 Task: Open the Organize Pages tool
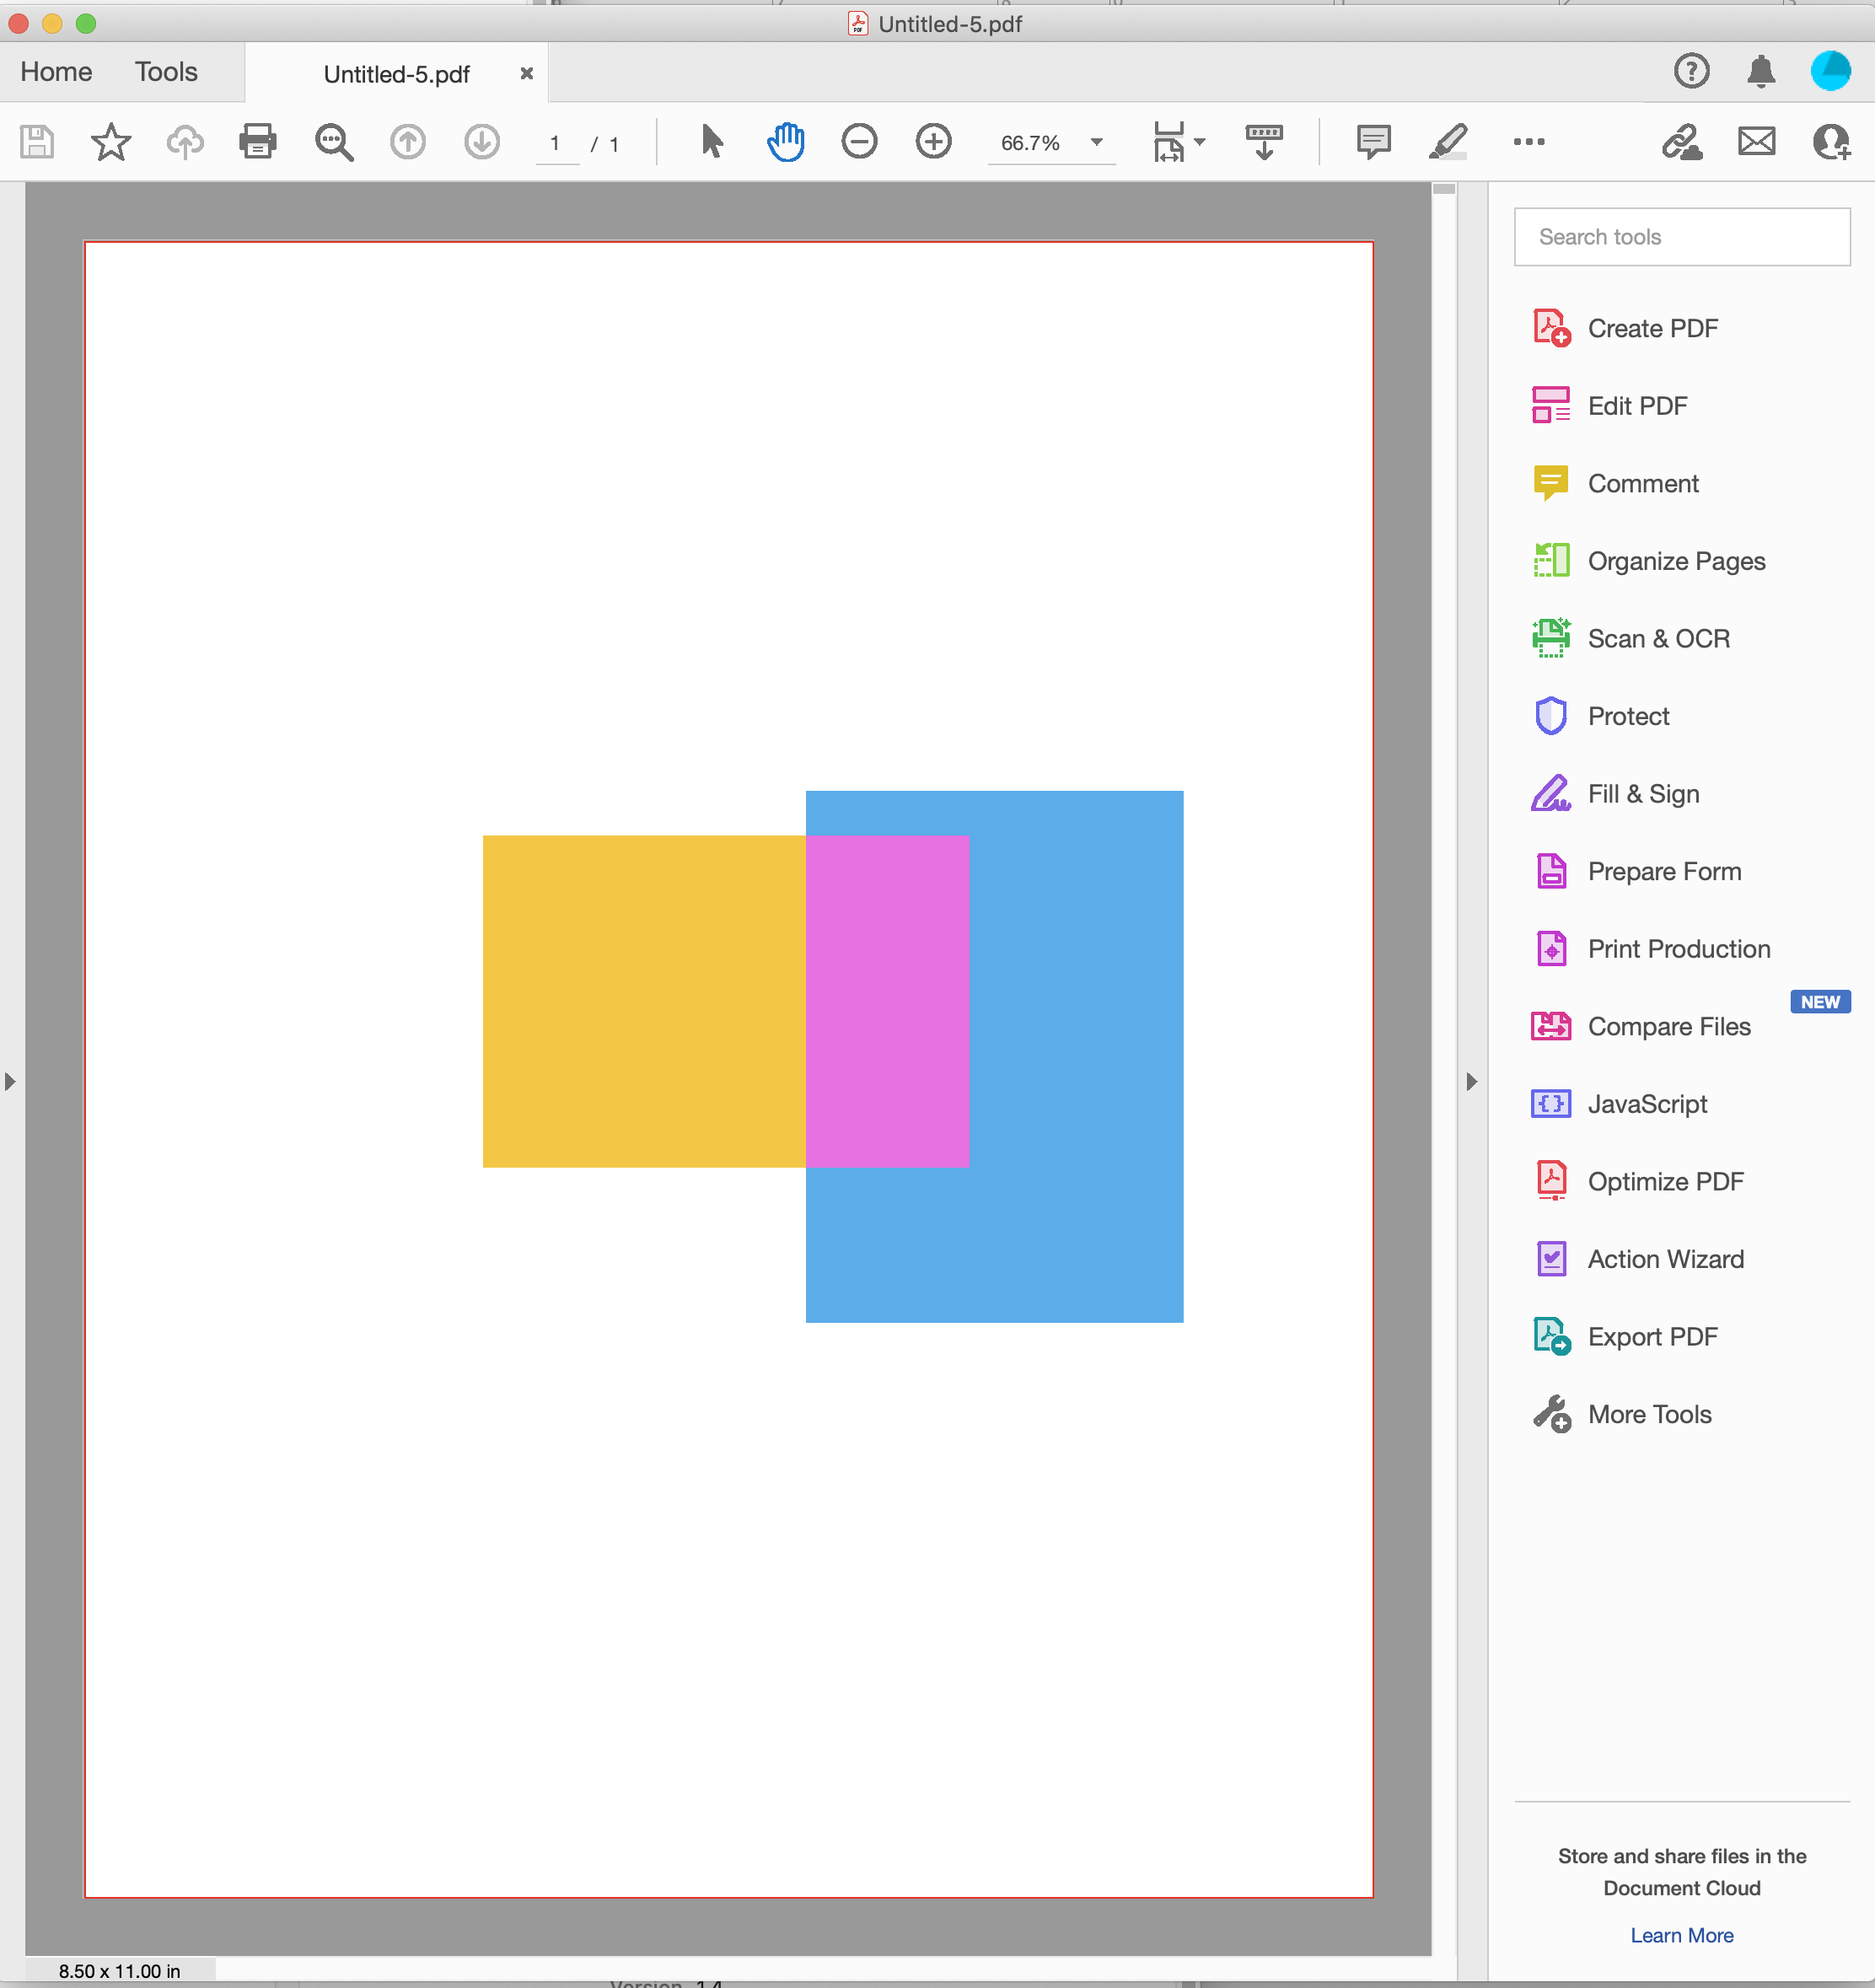[x=1676, y=561]
